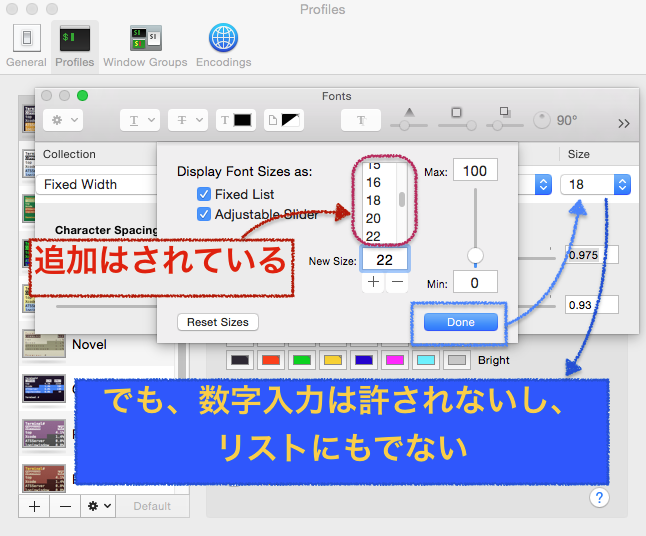This screenshot has height=536, width=646.
Task: Remove size with minus button
Action: 397,282
